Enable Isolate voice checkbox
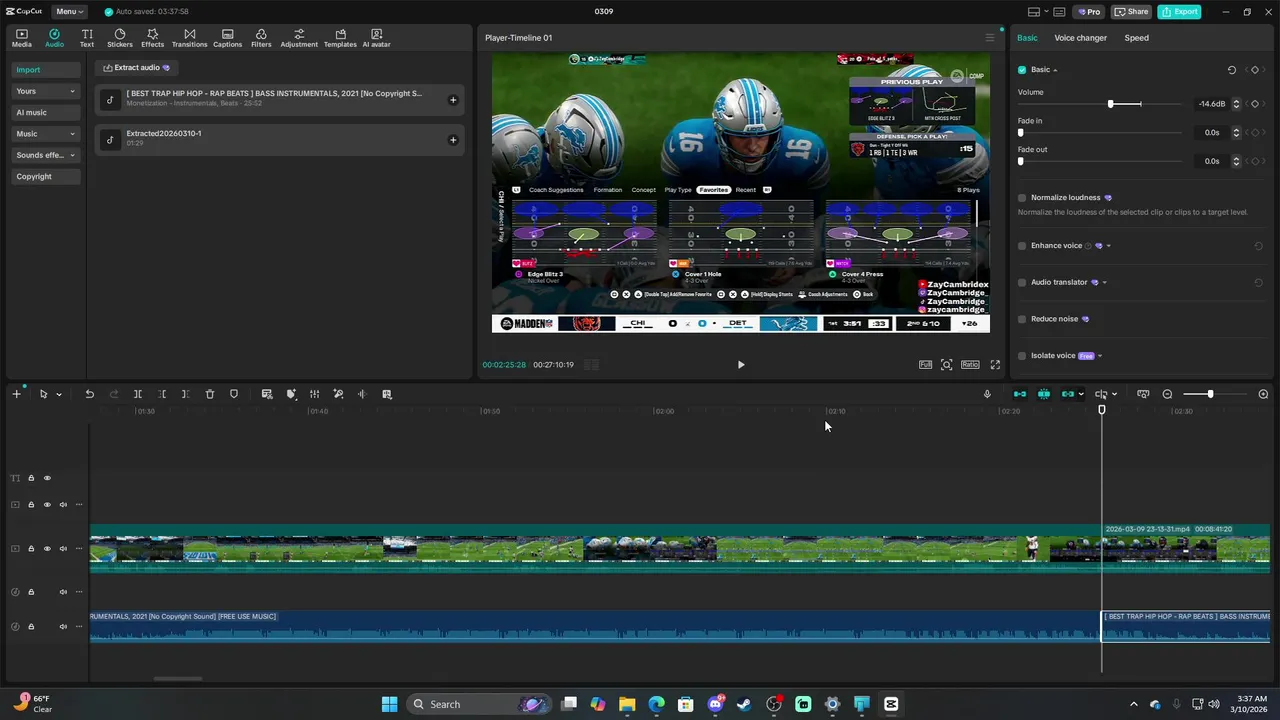Screen dimensions: 1280x720 click(x=1022, y=356)
